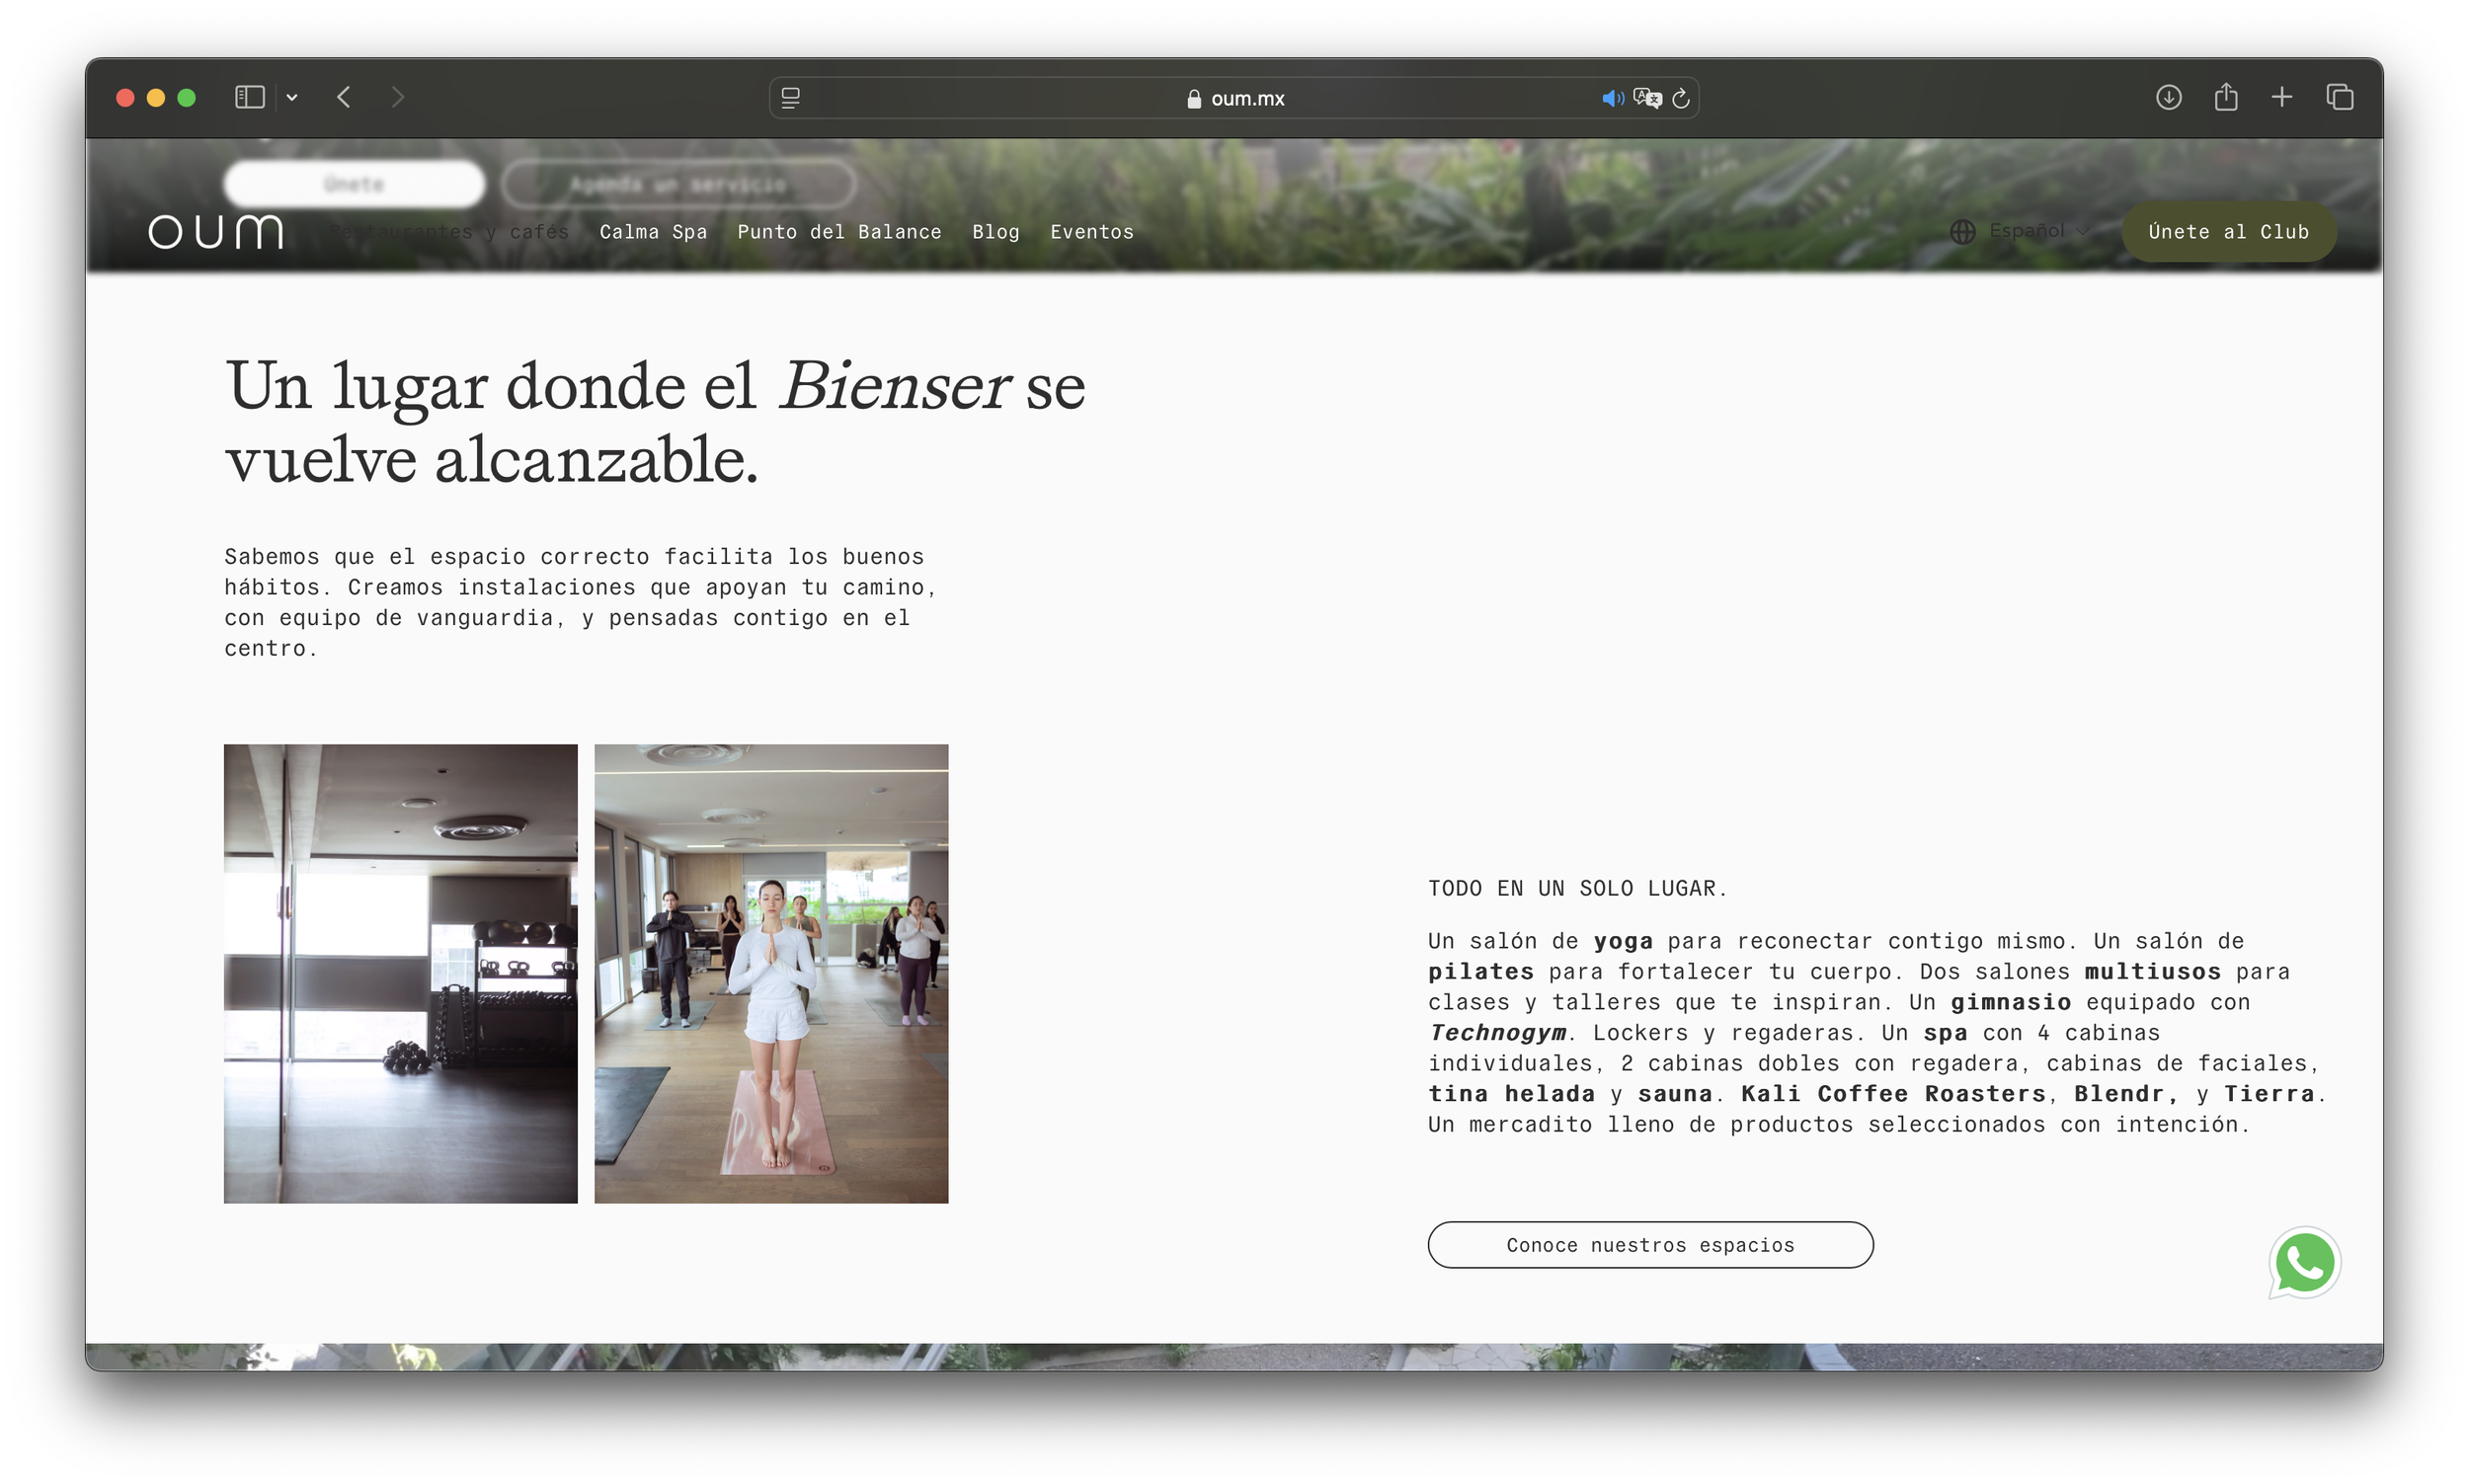The width and height of the screenshot is (2469, 1484).
Task: Open the Share sheet icon
Action: pyautogui.click(x=2225, y=97)
